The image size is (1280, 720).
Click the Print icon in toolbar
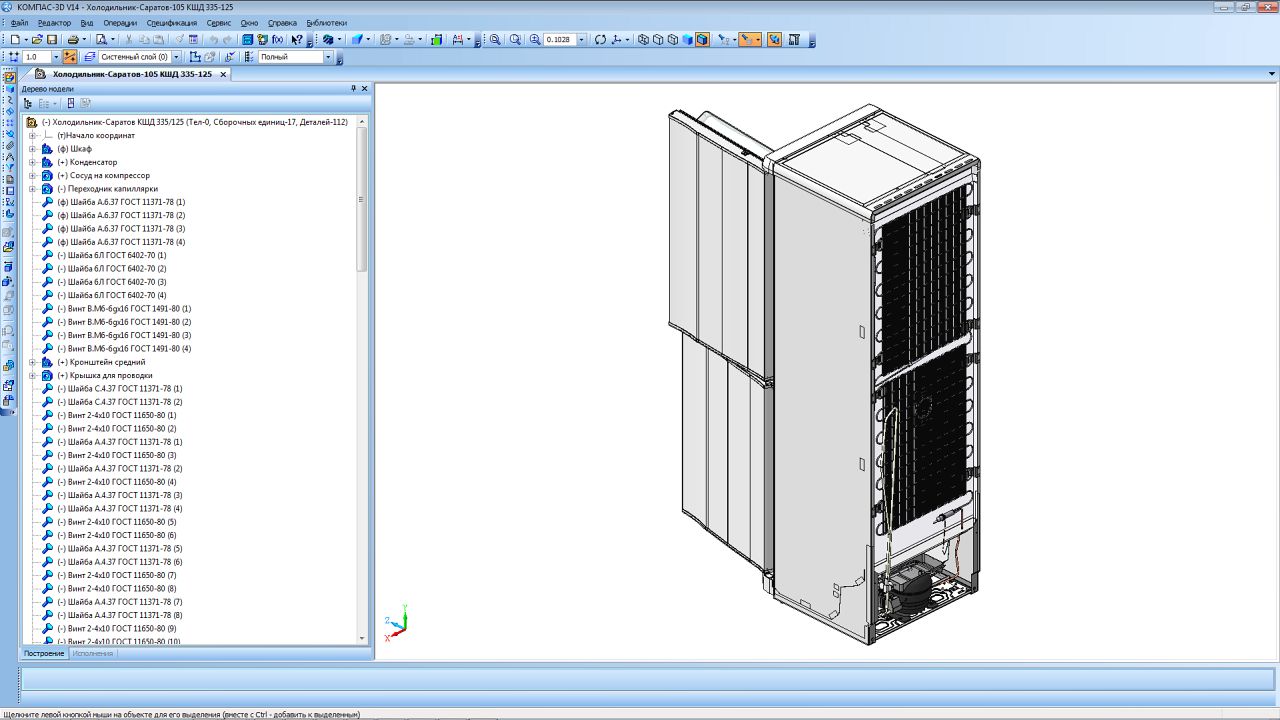click(x=73, y=40)
